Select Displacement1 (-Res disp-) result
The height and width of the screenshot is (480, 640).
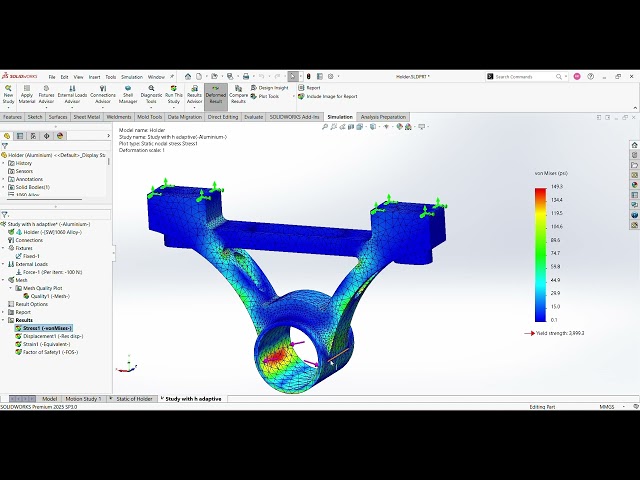(49, 336)
